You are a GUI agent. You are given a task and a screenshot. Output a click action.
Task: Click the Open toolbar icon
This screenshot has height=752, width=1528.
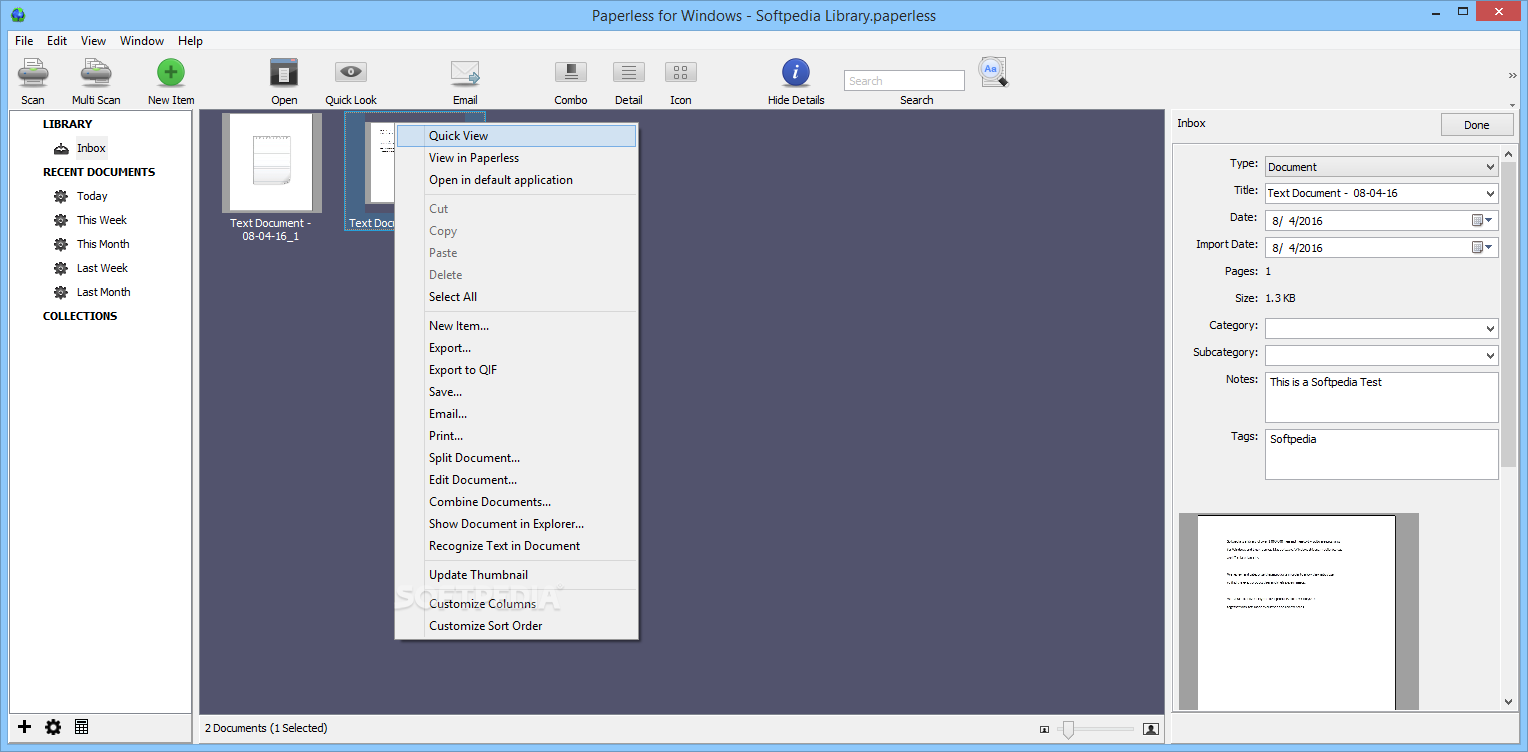284,73
